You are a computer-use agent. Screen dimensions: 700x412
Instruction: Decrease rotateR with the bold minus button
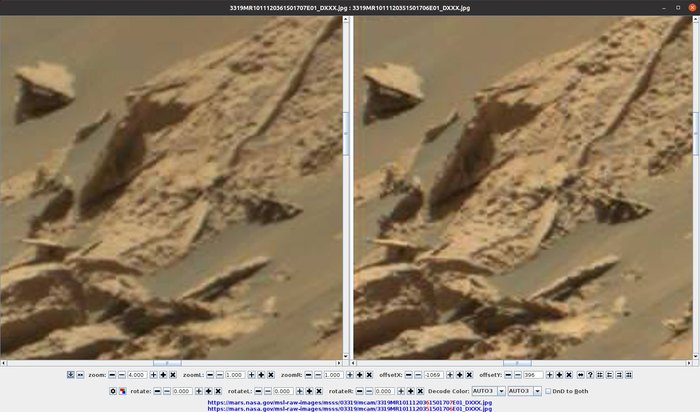tap(359, 391)
